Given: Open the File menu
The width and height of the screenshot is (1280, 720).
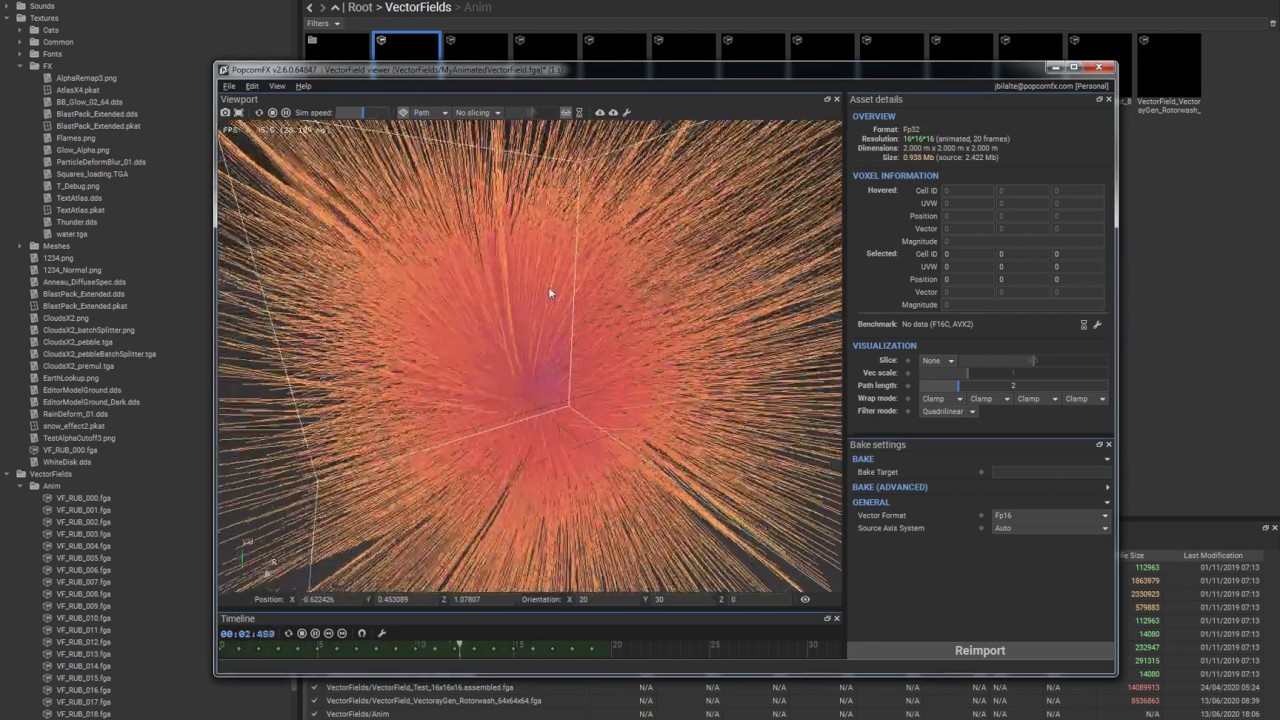Looking at the screenshot, I should tap(229, 86).
